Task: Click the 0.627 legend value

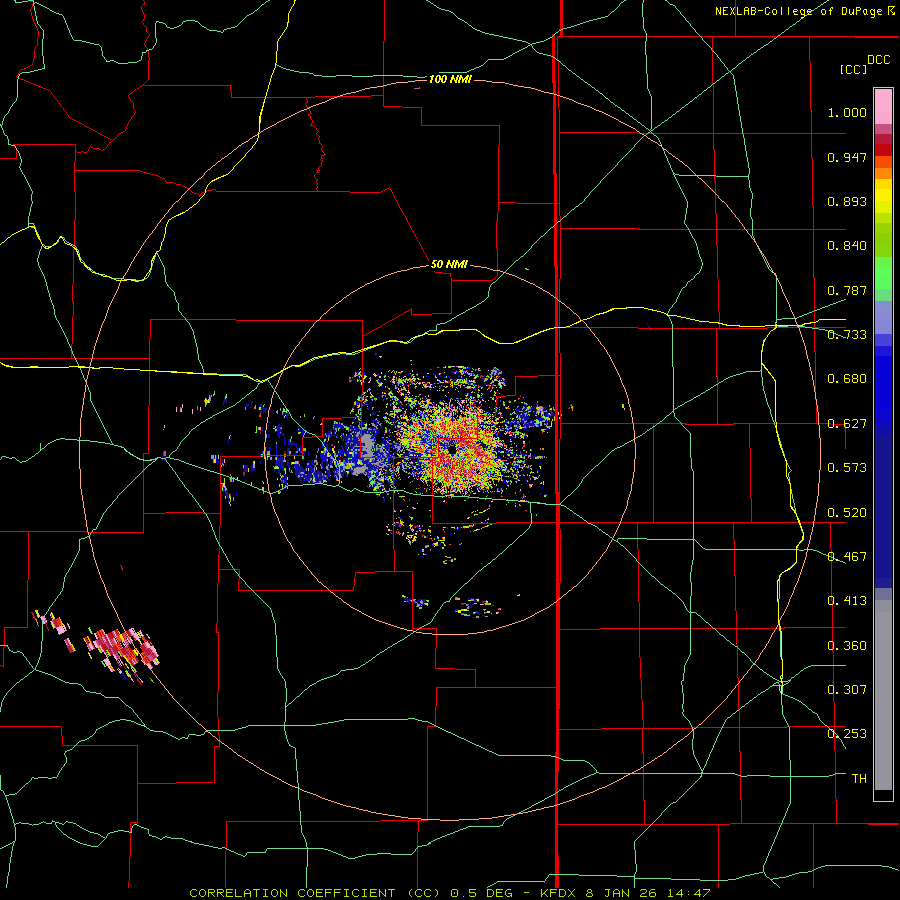Action: point(847,424)
